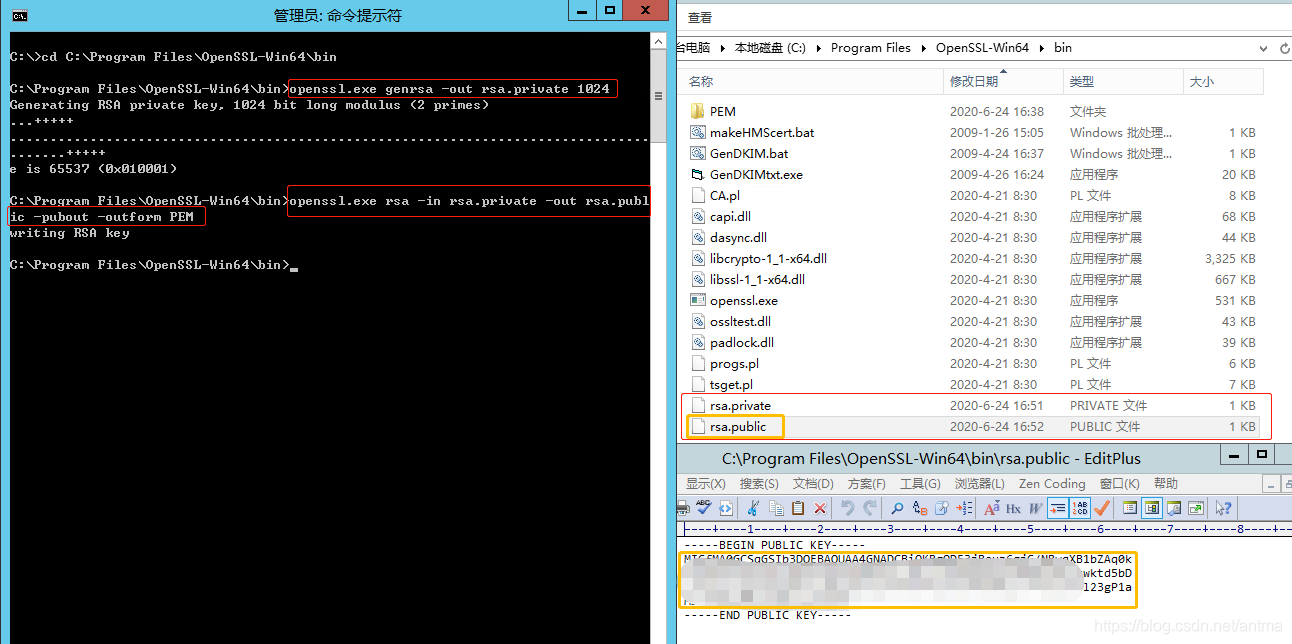Viewport: 1292px width, 644px height.
Task: Toggle the auto indent button in EditPlus
Action: [1058, 508]
